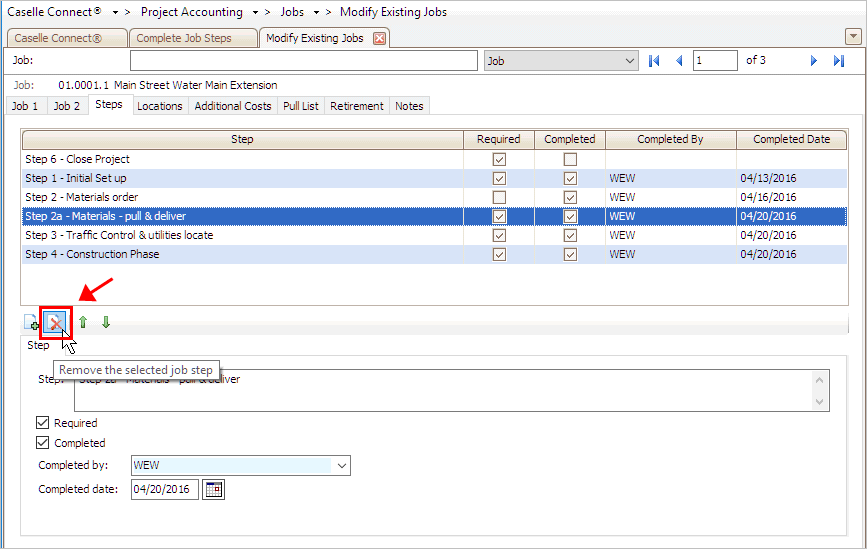Move selected step up with green arrow
Viewport: 867px width, 549px height.
tap(83, 323)
